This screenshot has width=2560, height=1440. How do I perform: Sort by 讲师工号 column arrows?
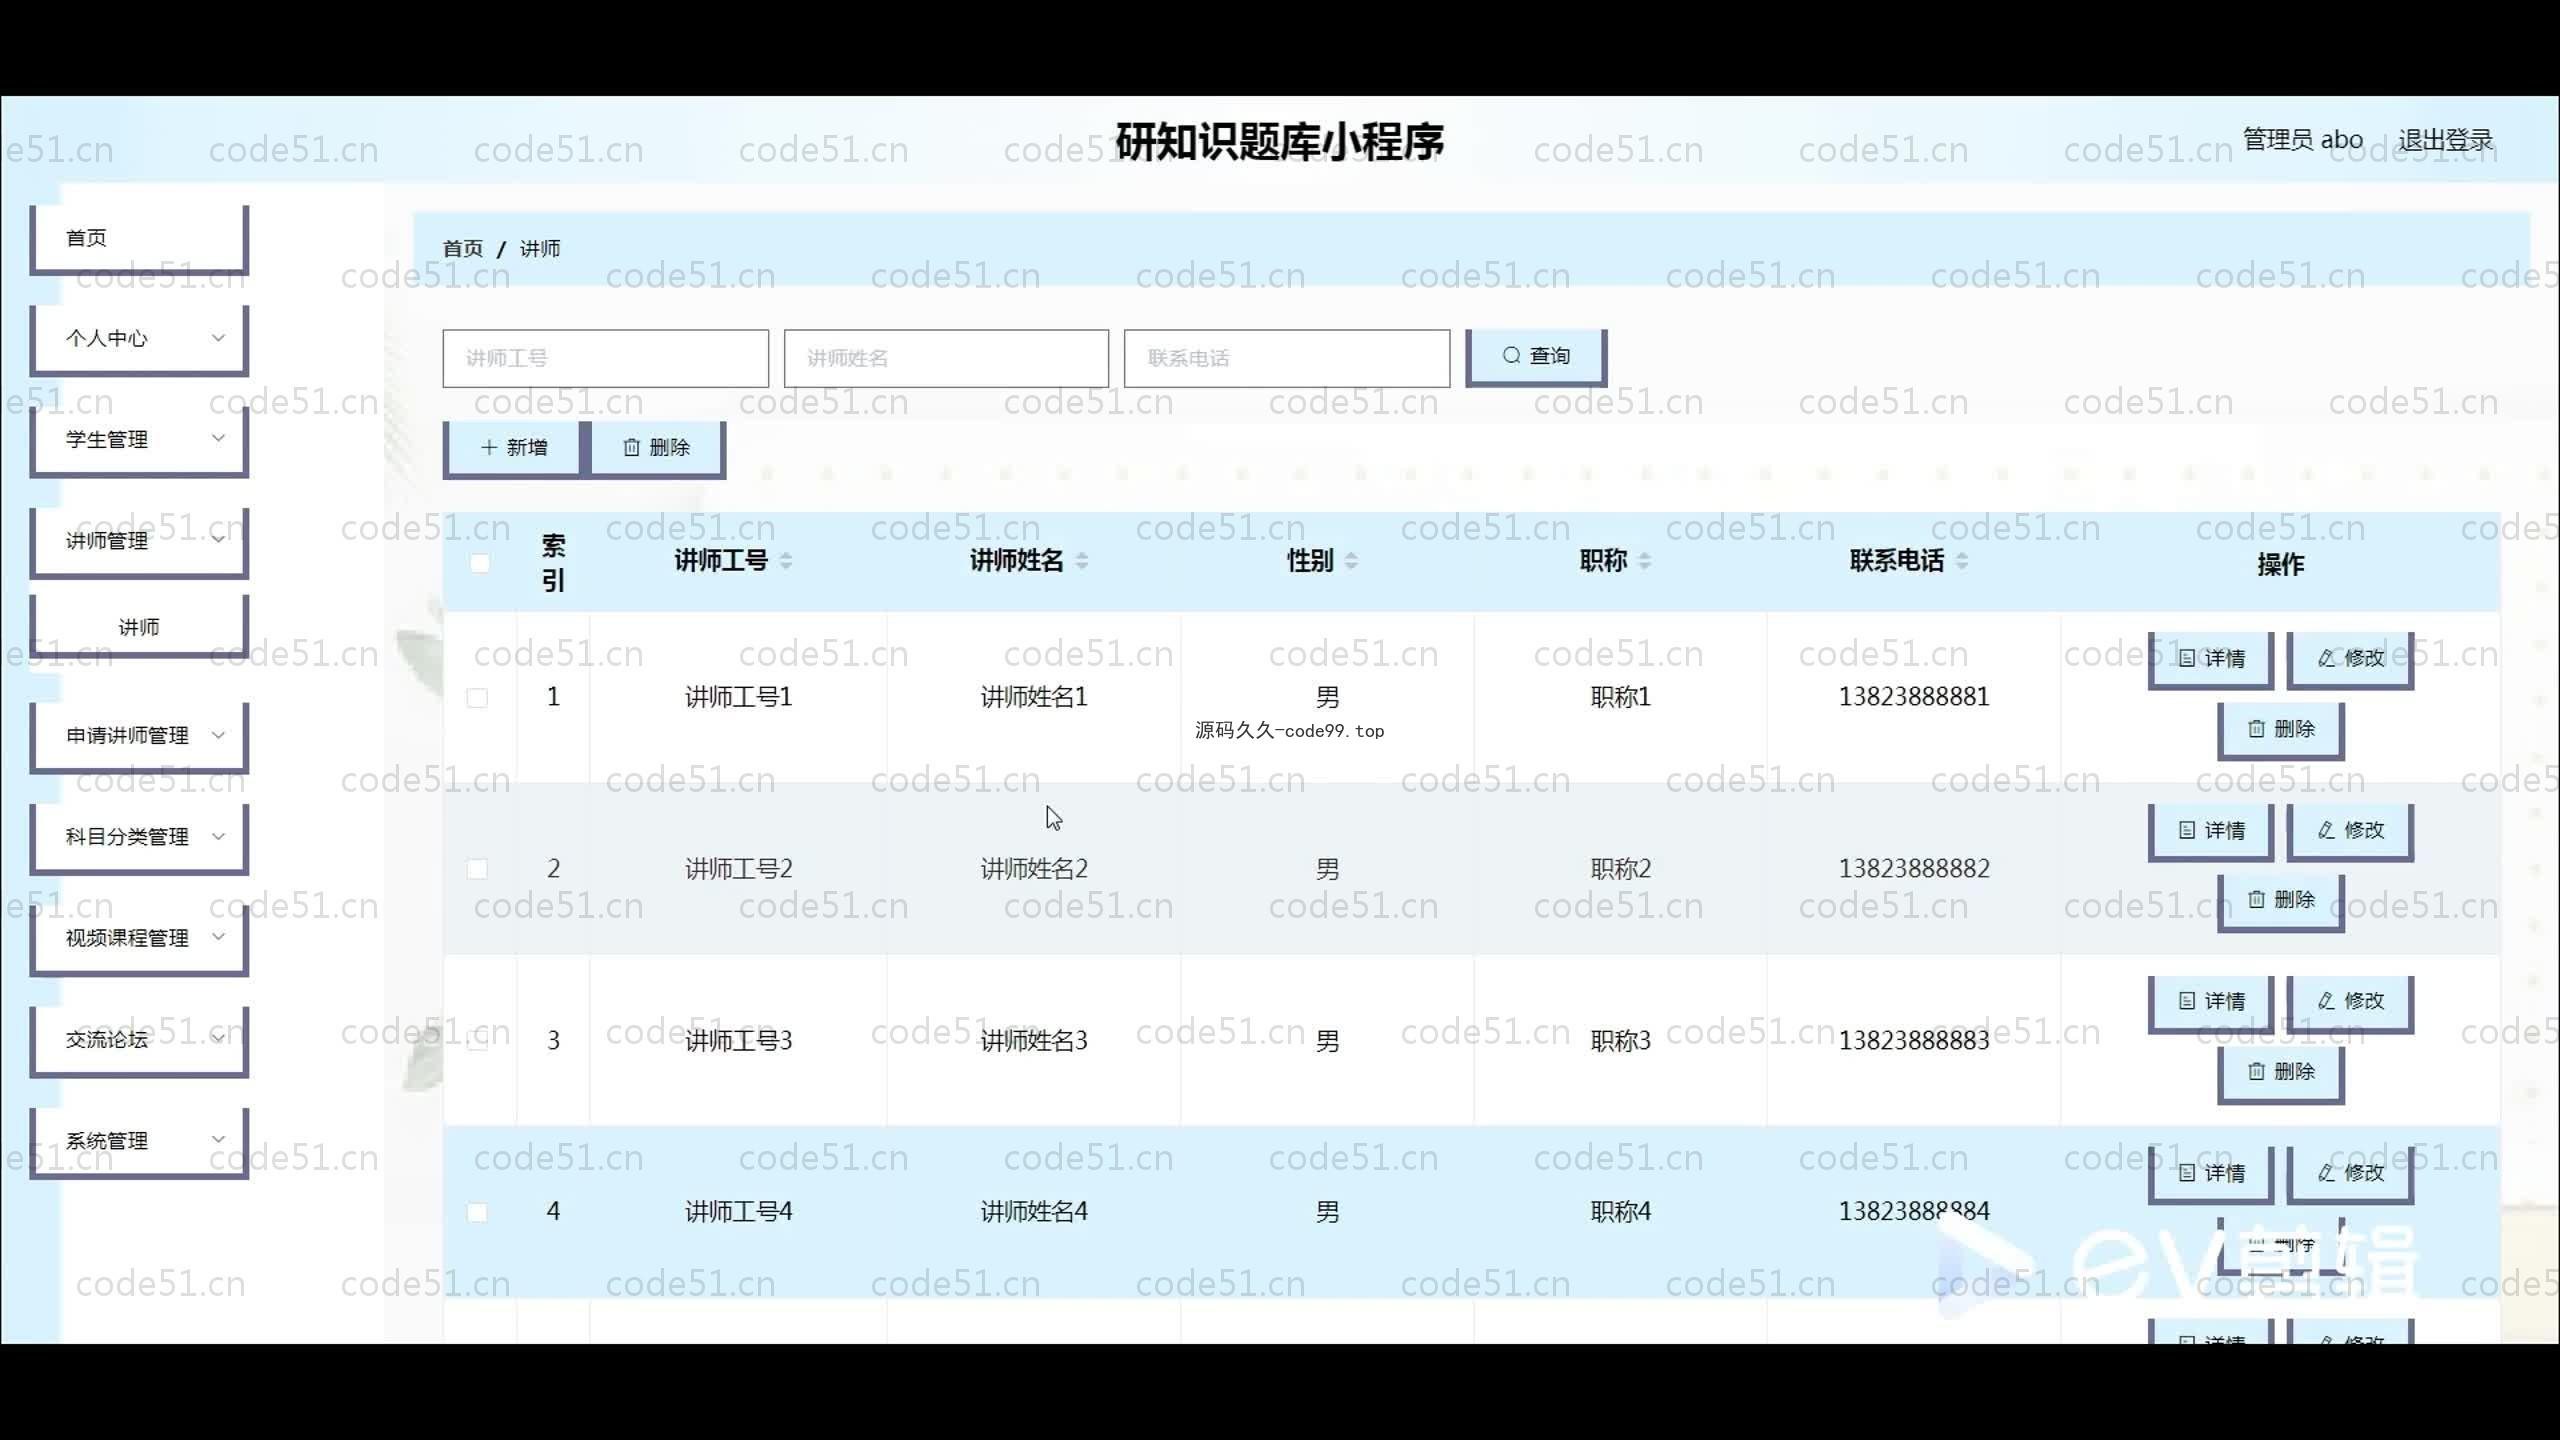pyautogui.click(x=786, y=561)
